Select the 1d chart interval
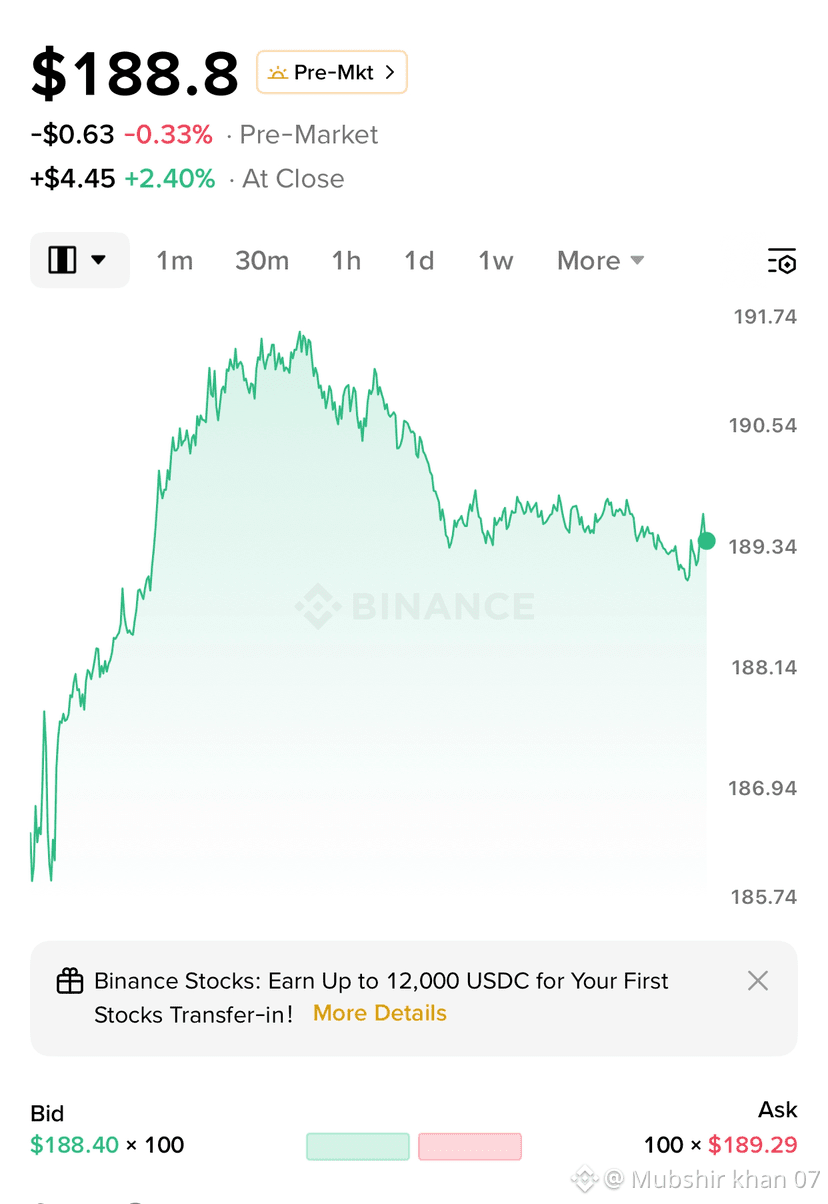The height and width of the screenshot is (1204, 828). 419,261
